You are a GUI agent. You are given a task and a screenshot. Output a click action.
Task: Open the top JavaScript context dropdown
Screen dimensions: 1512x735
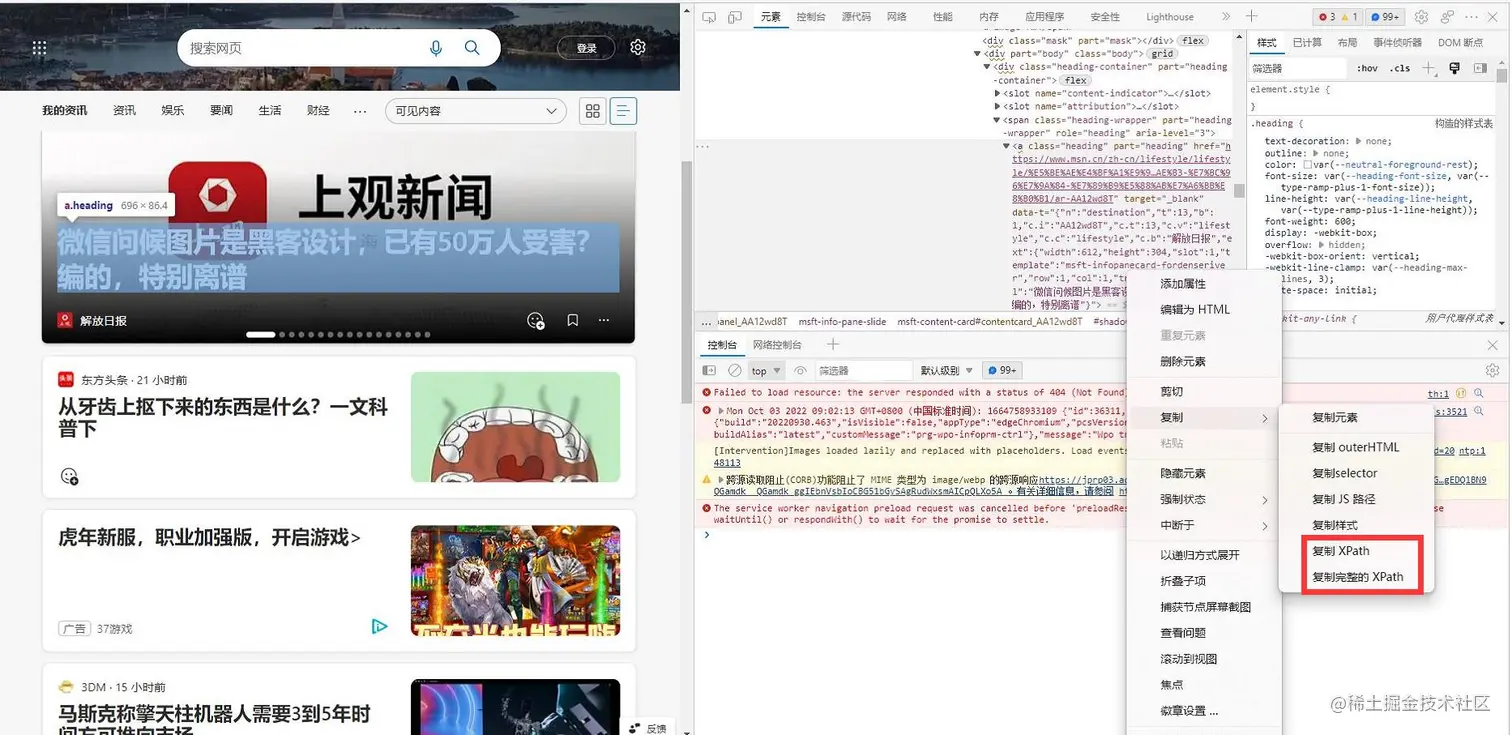tap(767, 370)
